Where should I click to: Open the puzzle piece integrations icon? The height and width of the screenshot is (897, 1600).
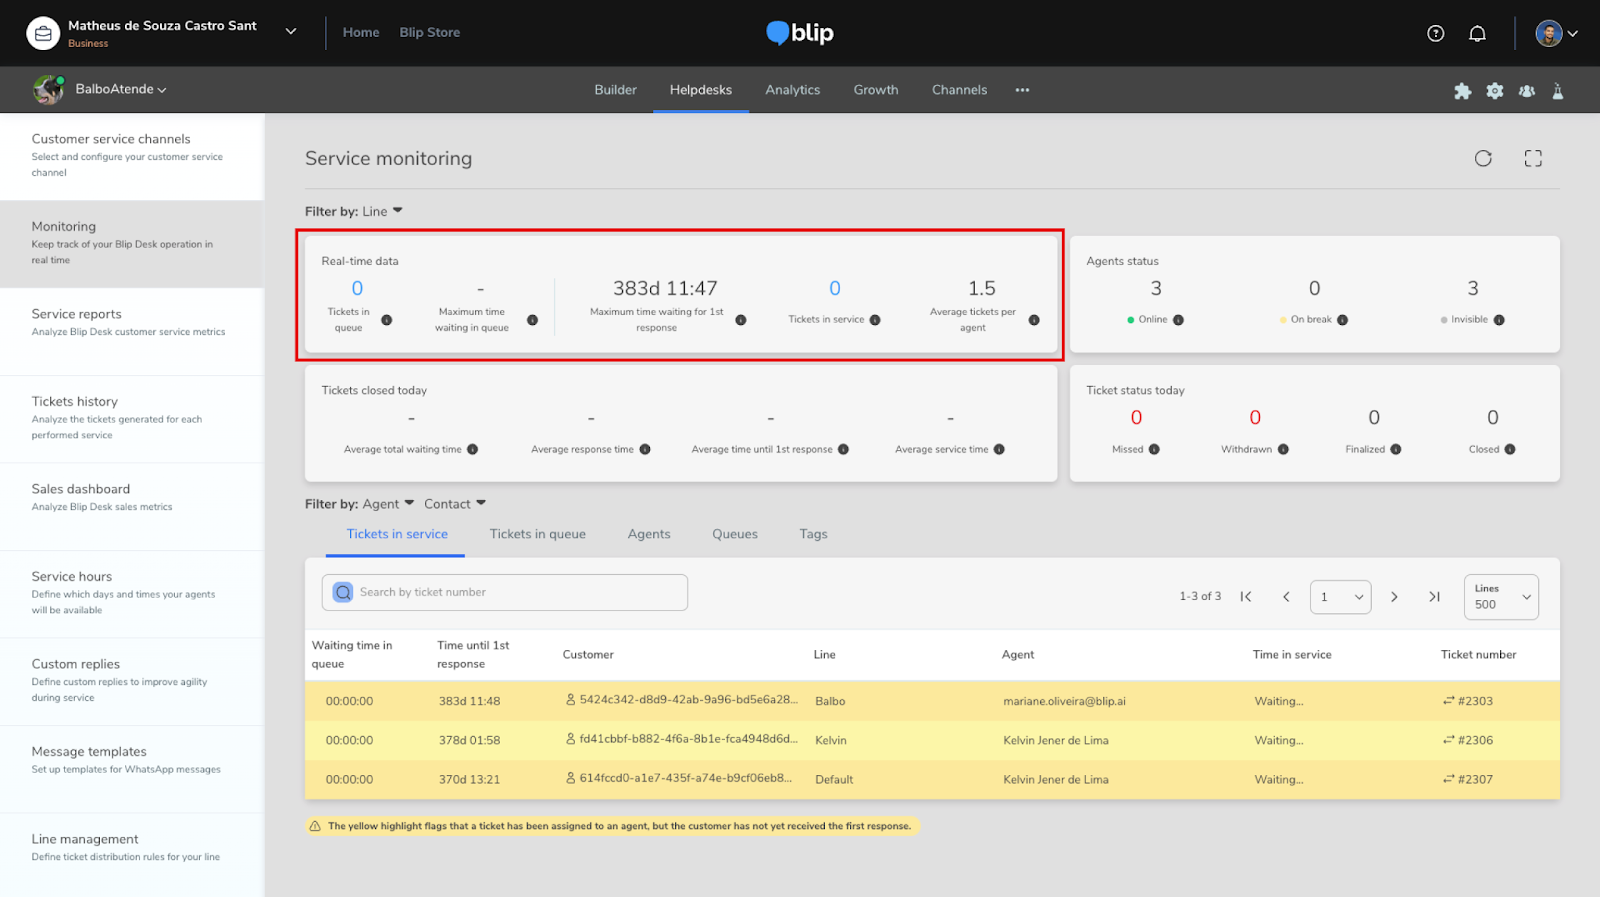click(x=1462, y=91)
